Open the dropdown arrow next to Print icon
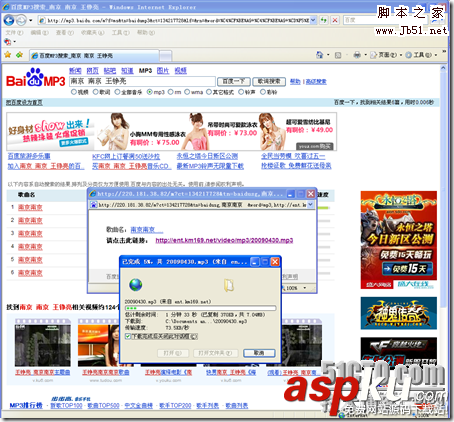This screenshot has width=454, height=422. [365, 55]
